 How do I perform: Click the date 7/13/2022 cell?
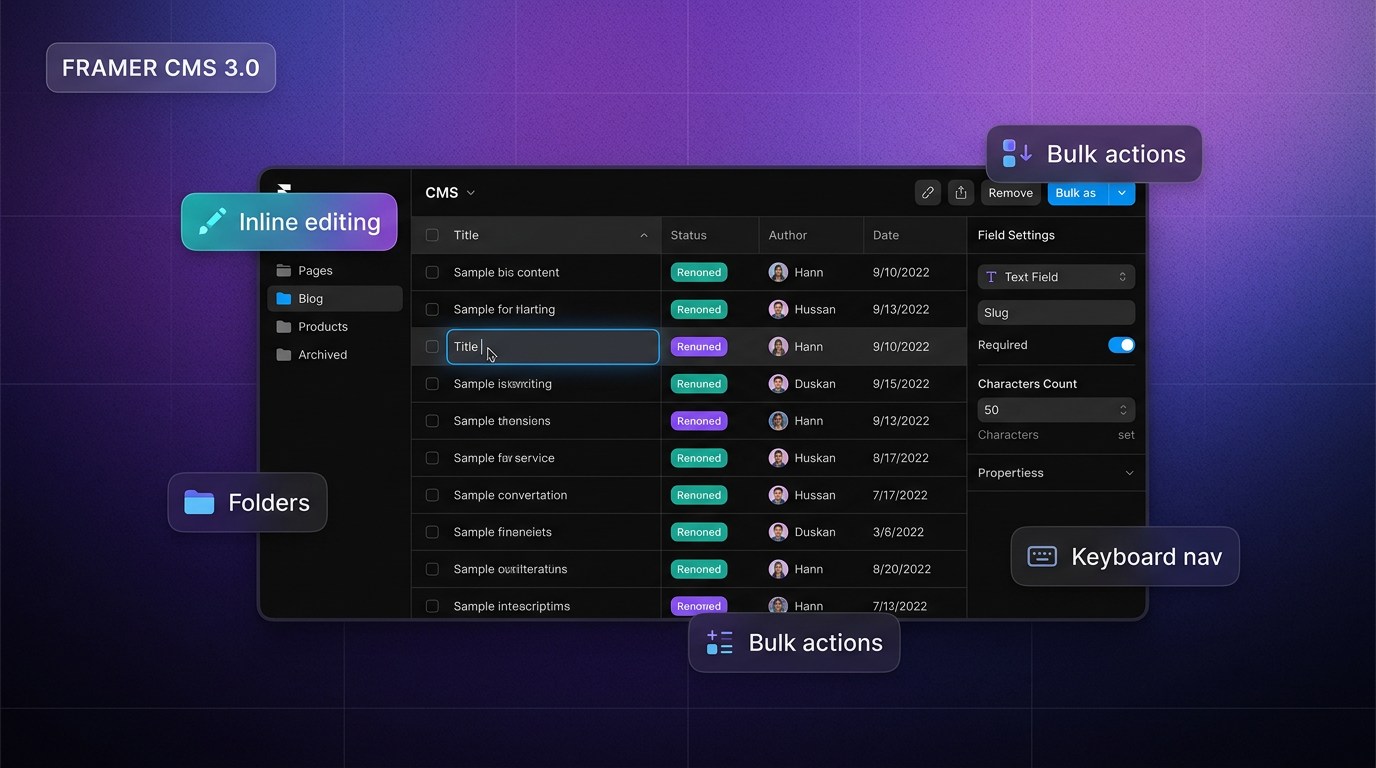pyautogui.click(x=901, y=606)
